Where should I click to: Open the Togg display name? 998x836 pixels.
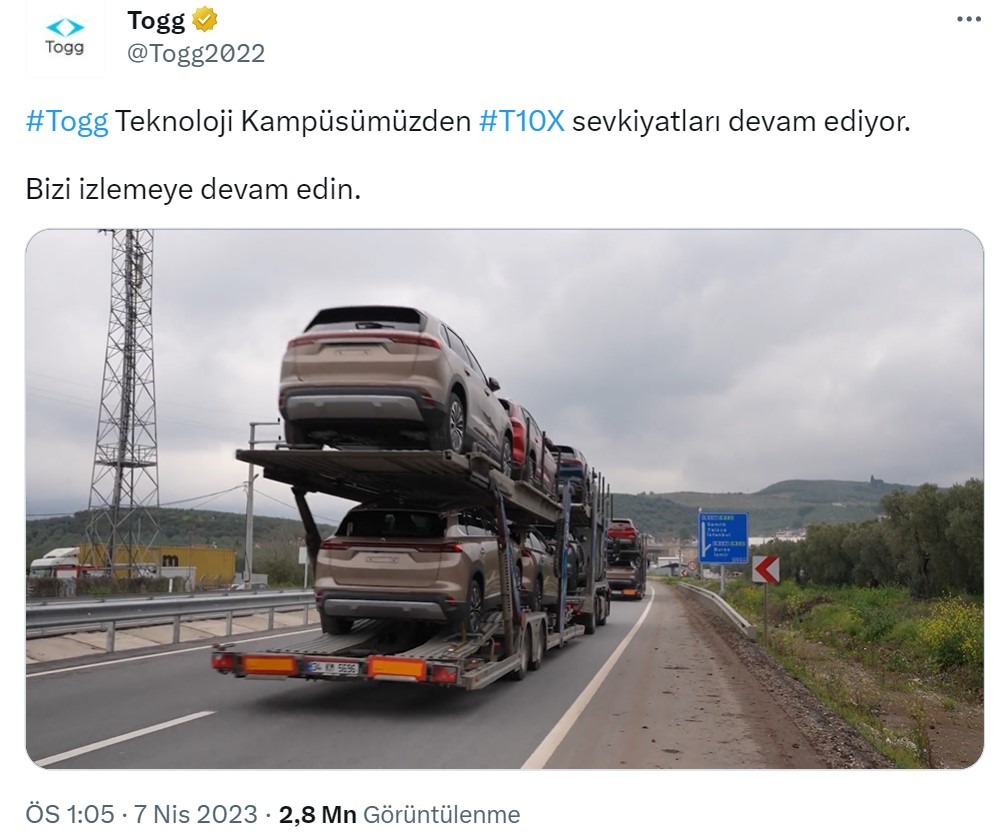(156, 20)
